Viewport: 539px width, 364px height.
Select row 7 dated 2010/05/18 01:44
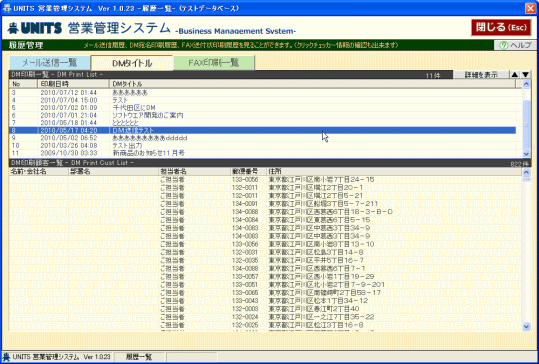tap(263, 123)
